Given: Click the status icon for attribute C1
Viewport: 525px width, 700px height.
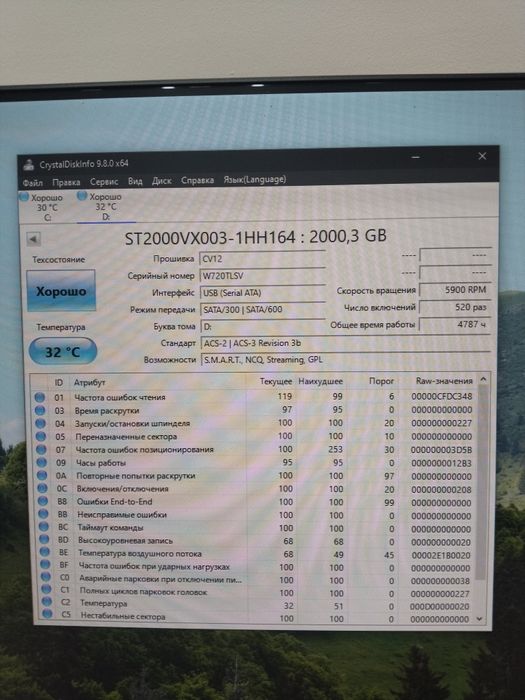Looking at the screenshot, I should pyautogui.click(x=46, y=590).
